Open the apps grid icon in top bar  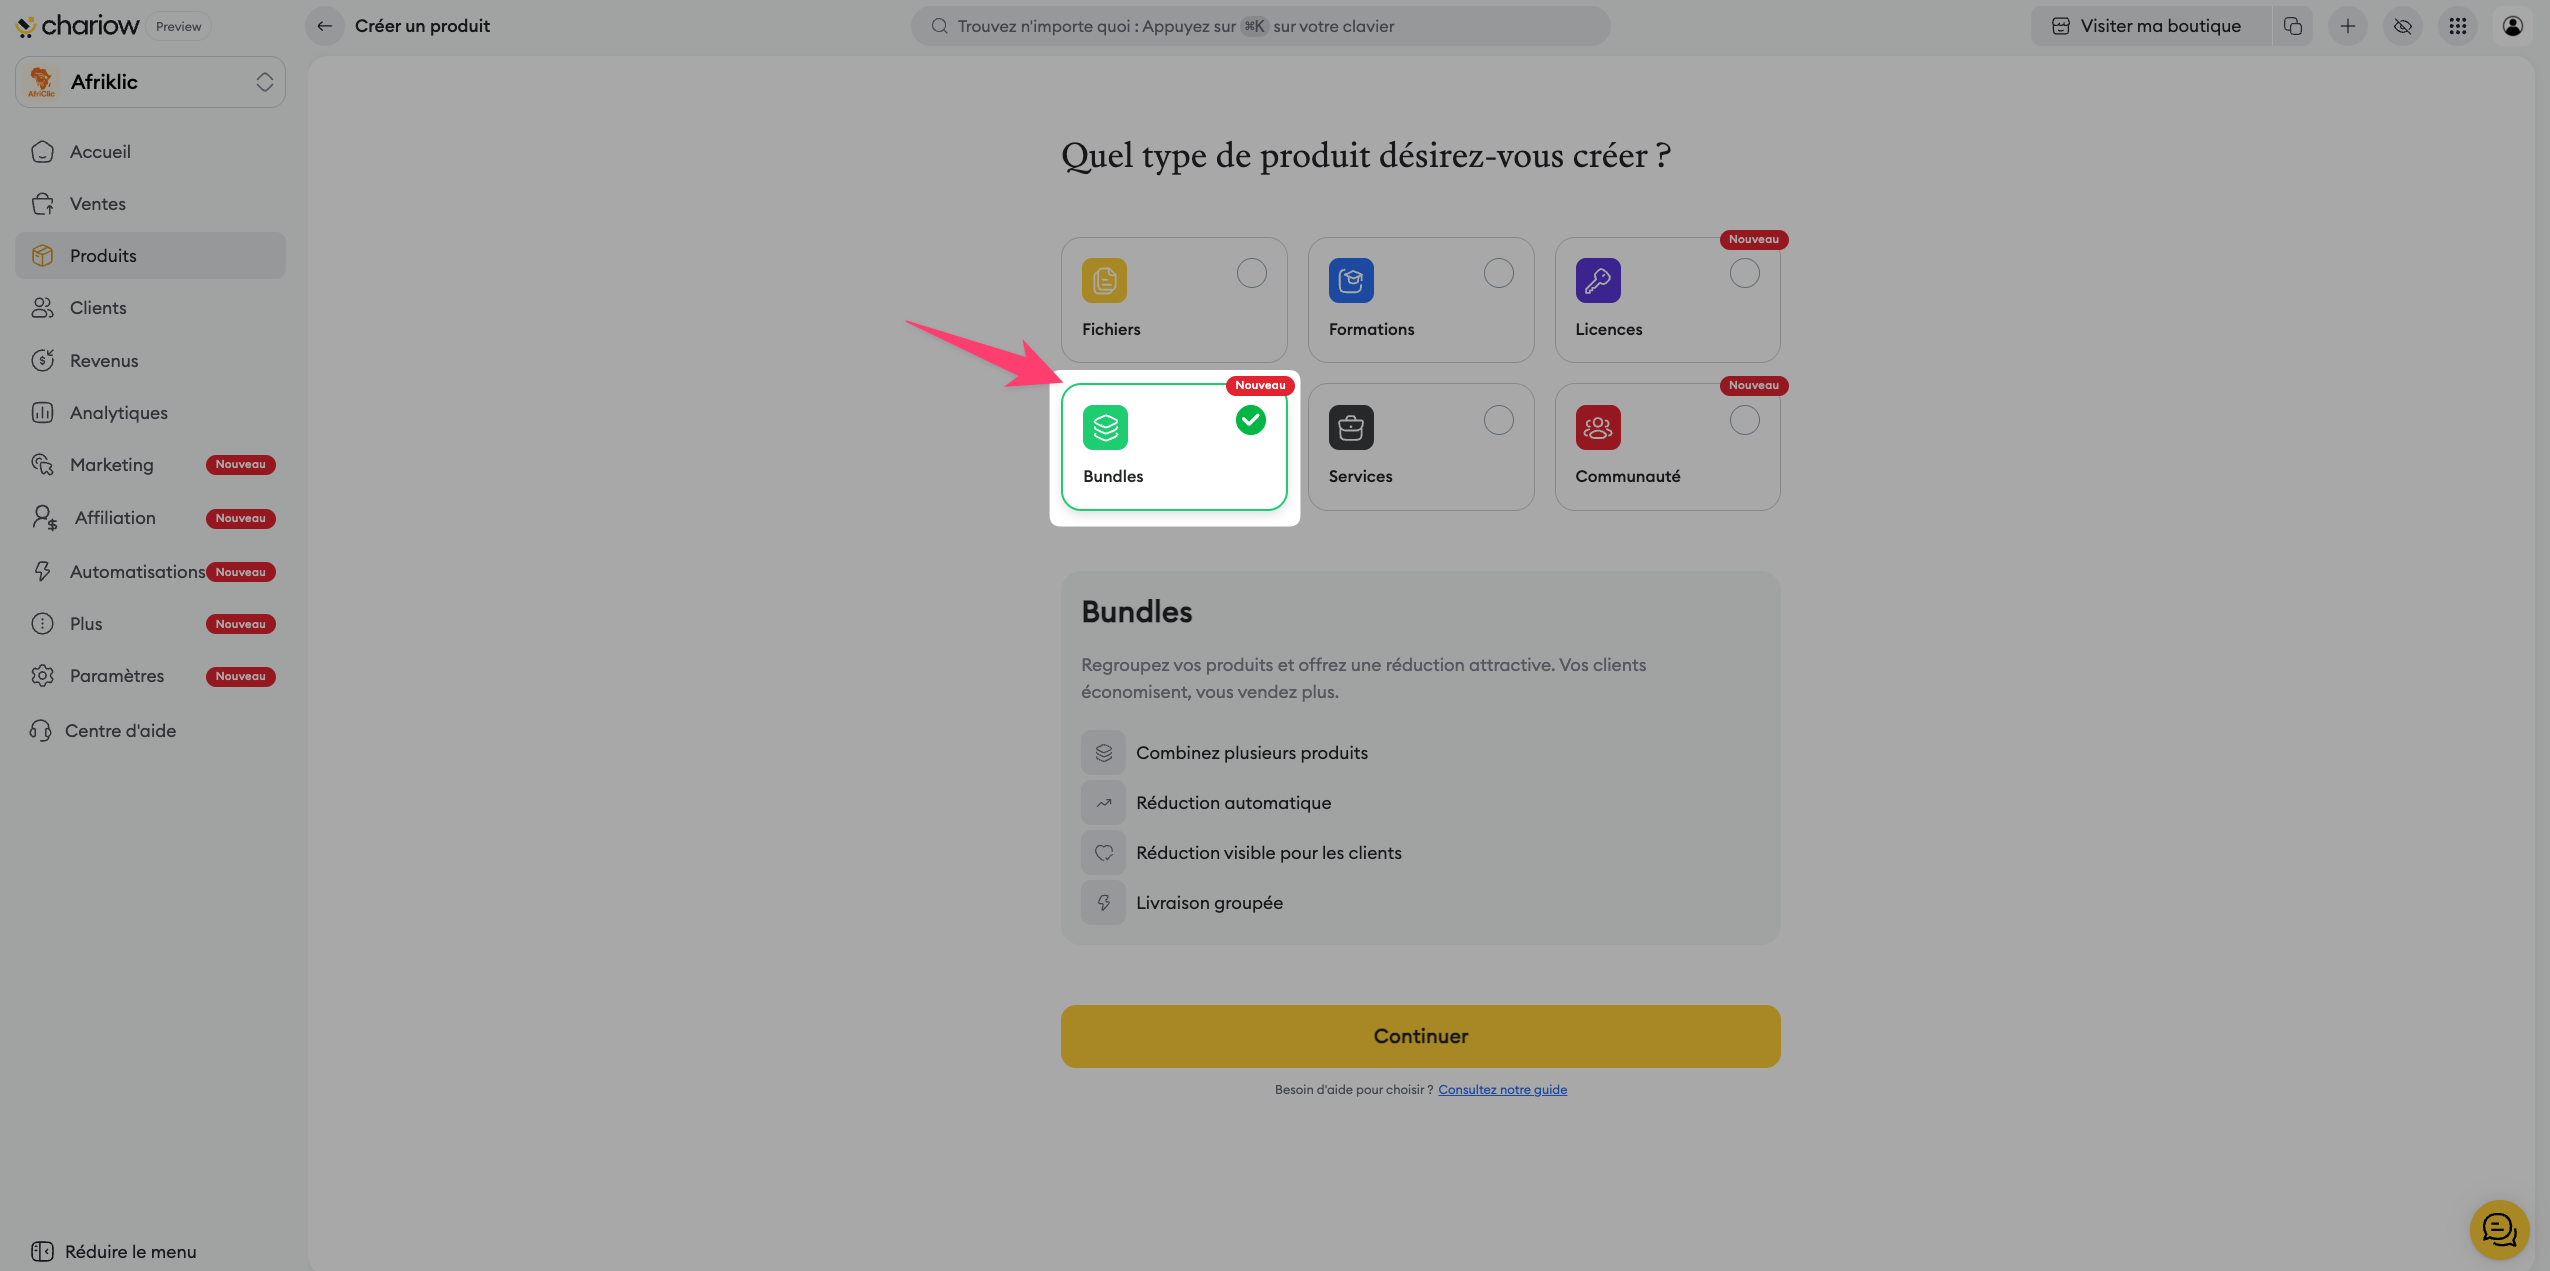click(2457, 26)
